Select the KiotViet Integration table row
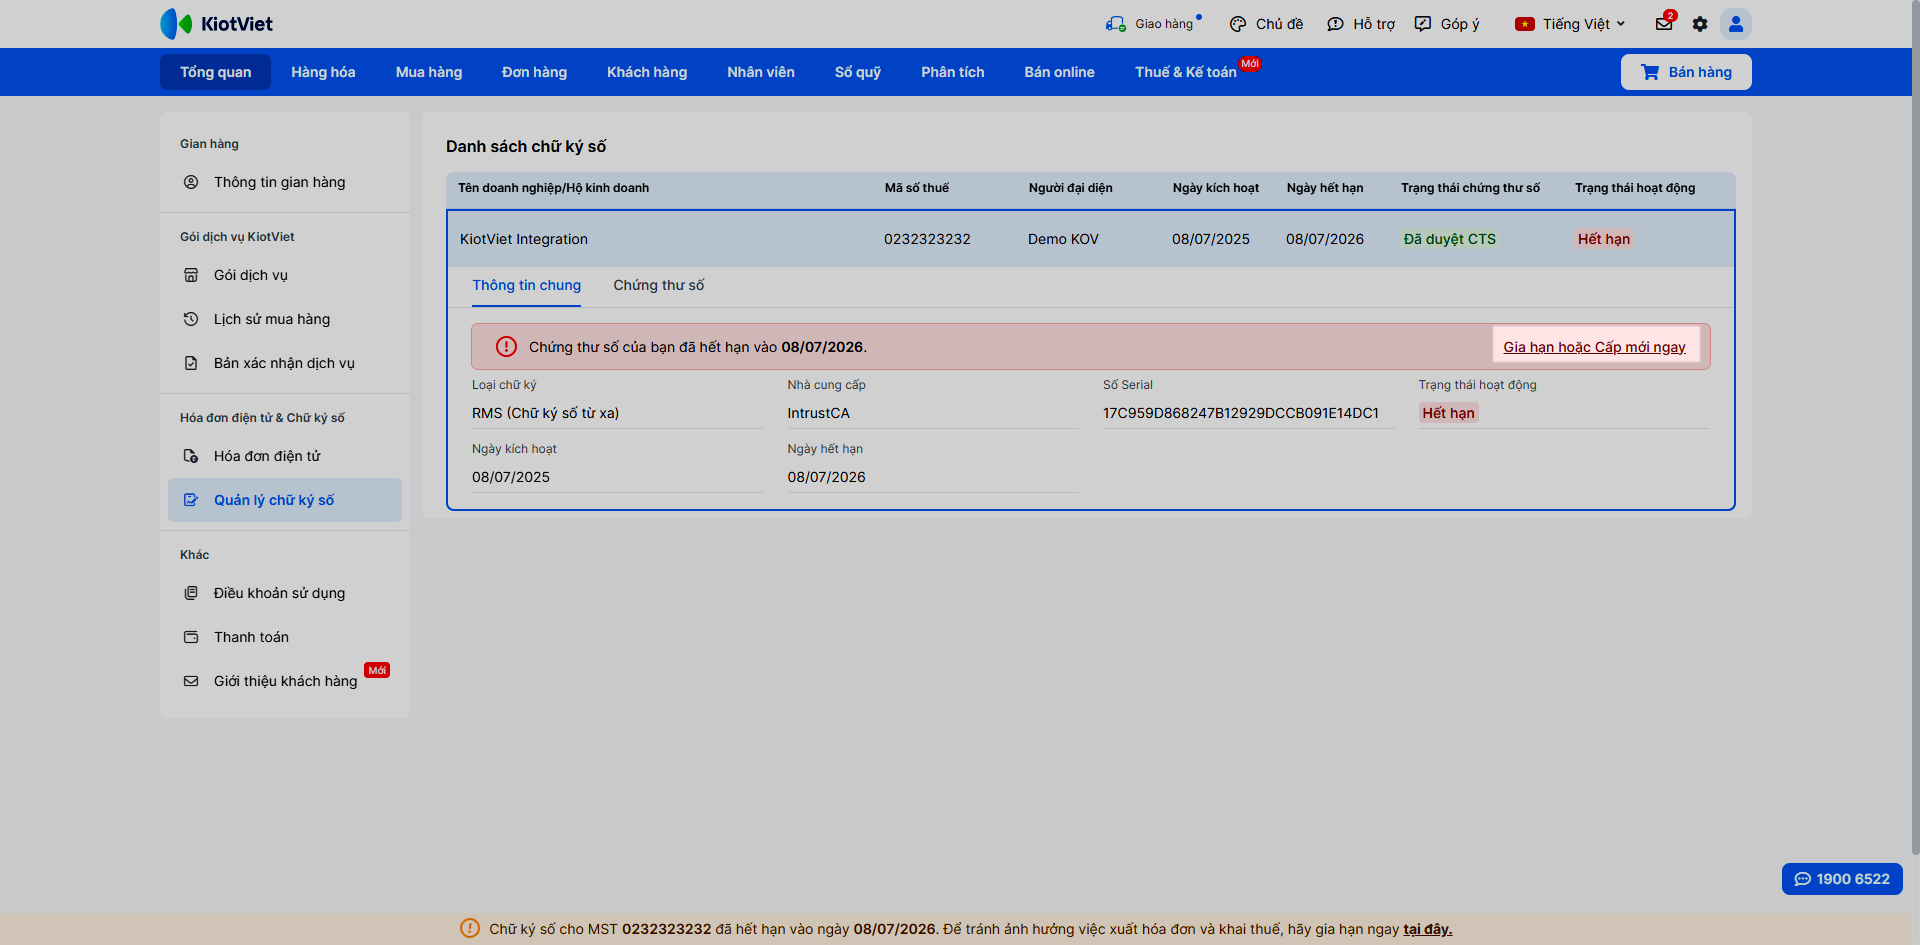 [1091, 239]
